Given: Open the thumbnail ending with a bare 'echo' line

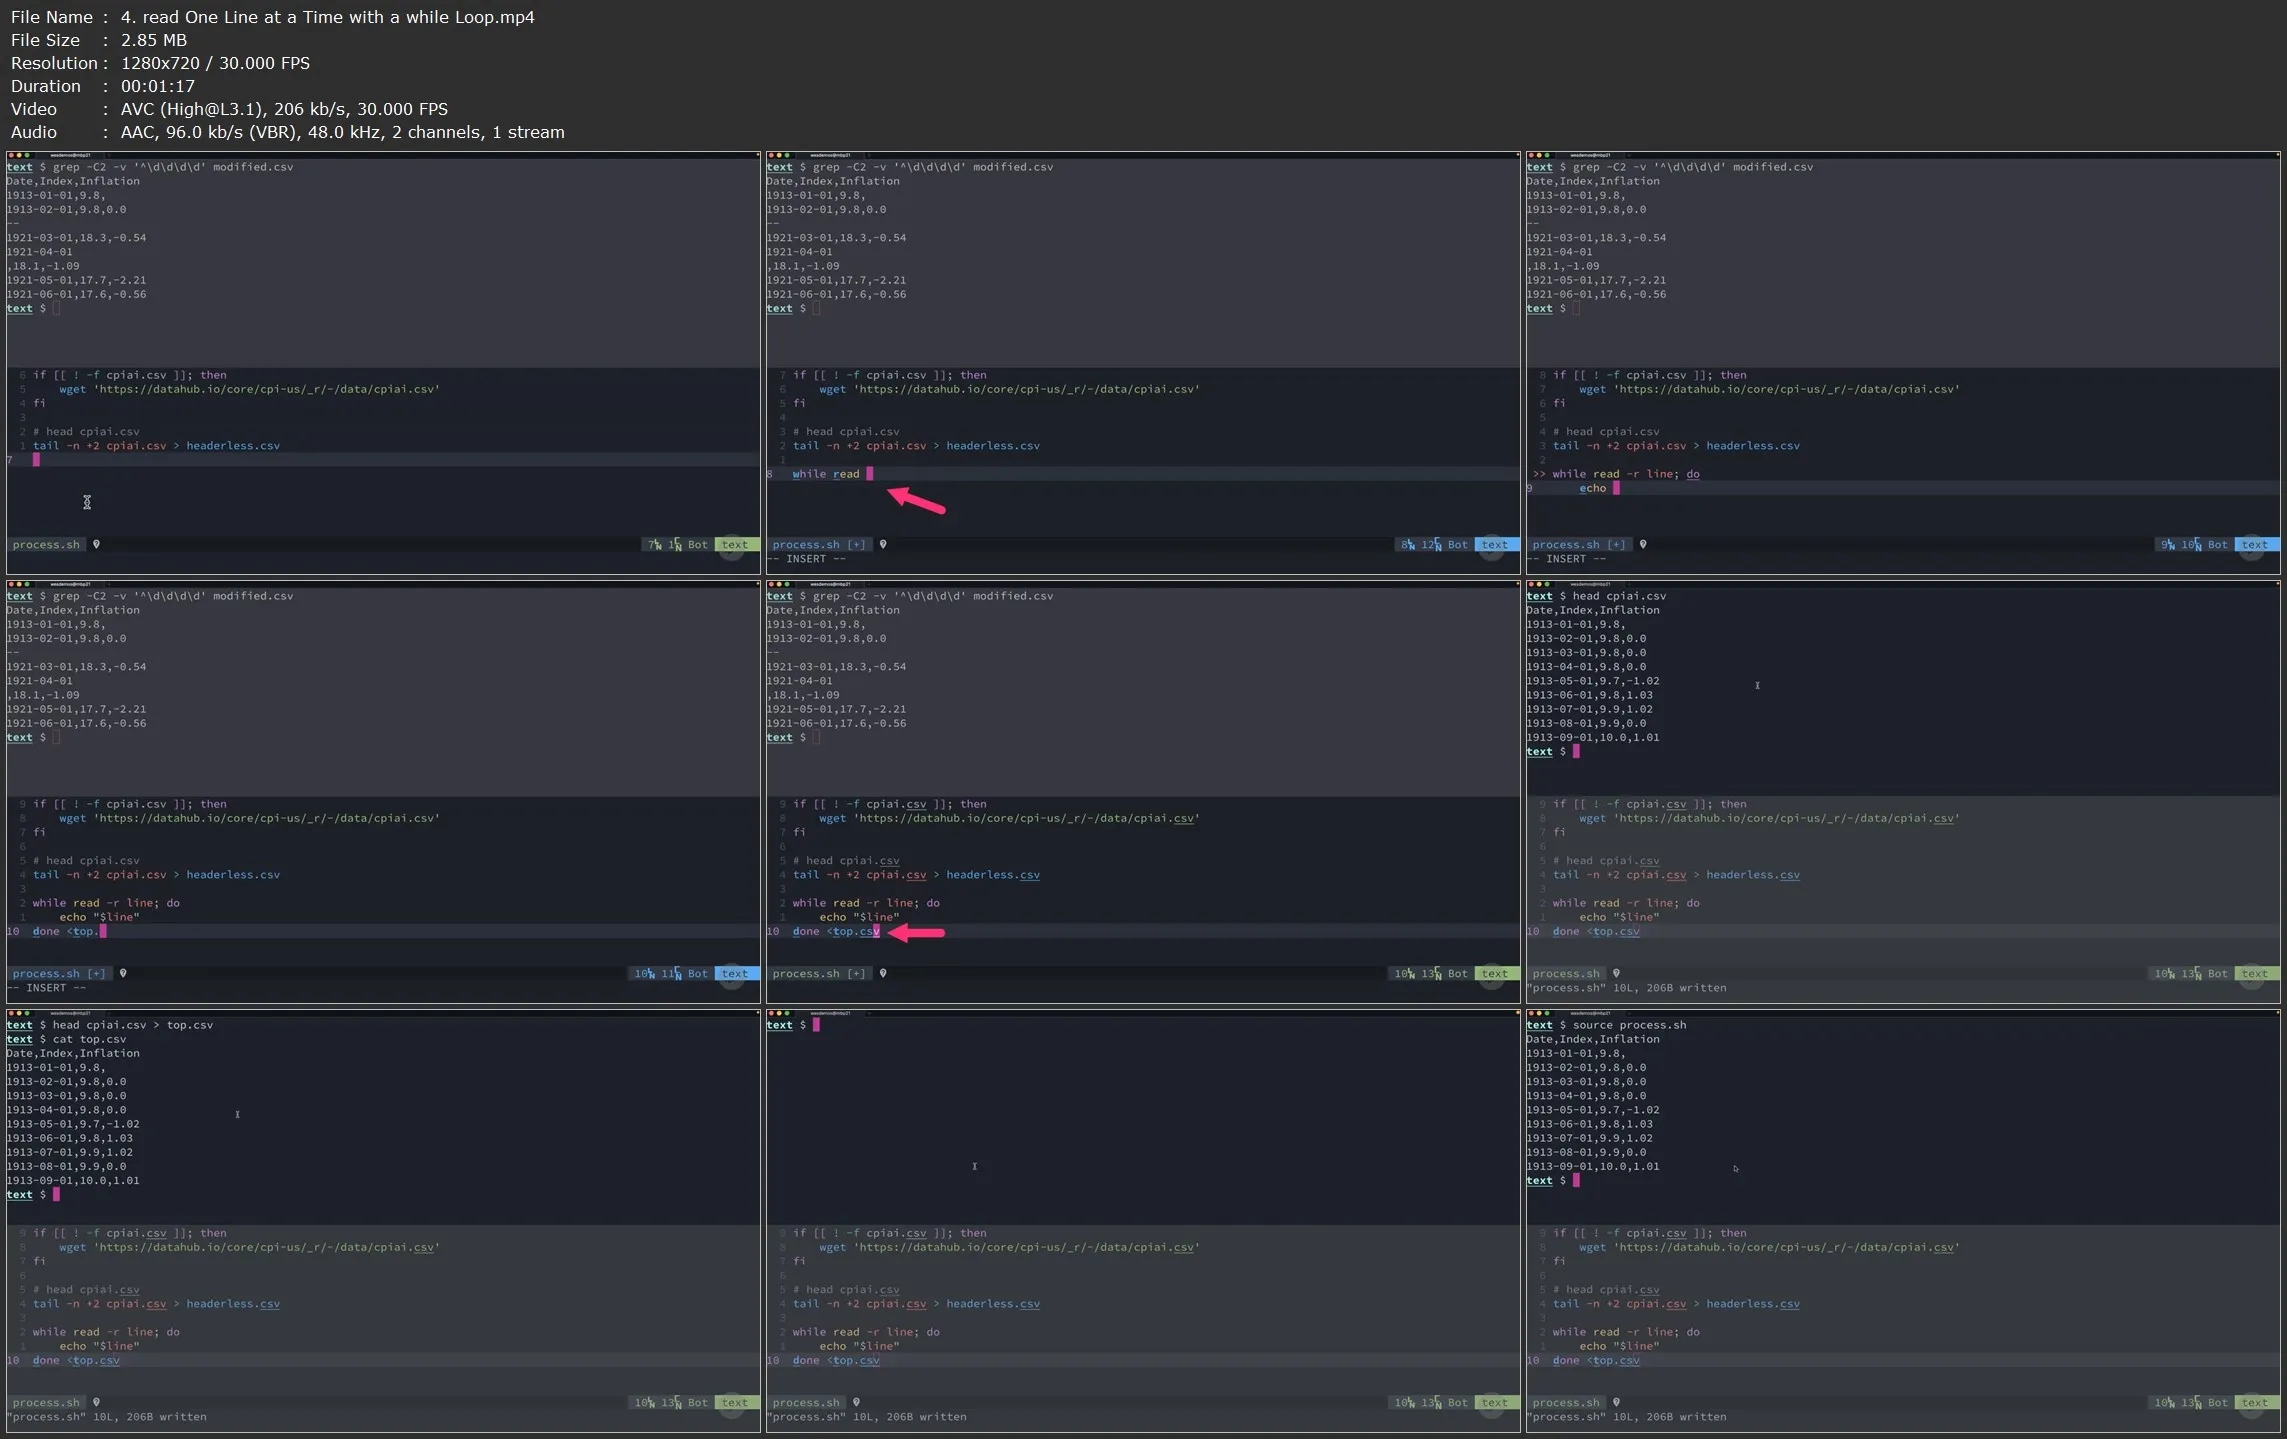Looking at the screenshot, I should 1903,363.
